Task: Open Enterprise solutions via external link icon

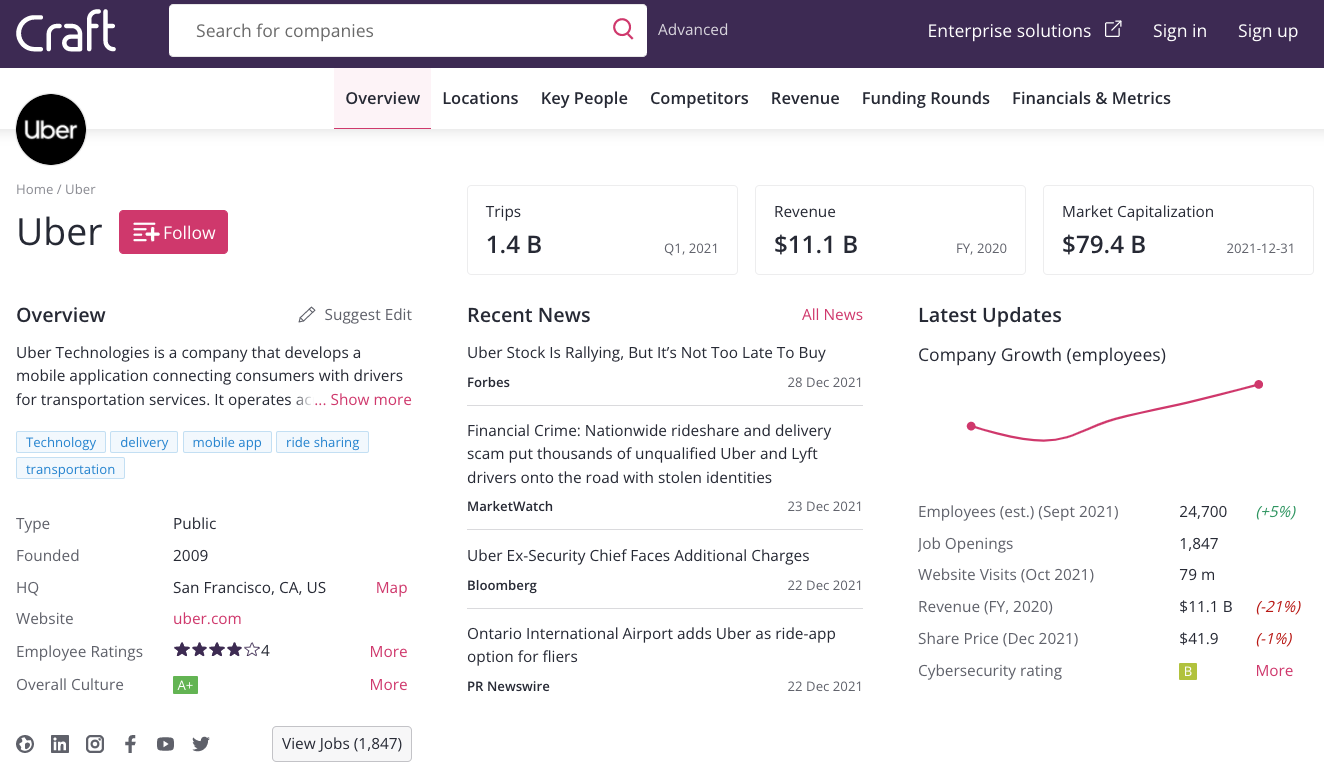Action: point(1113,29)
